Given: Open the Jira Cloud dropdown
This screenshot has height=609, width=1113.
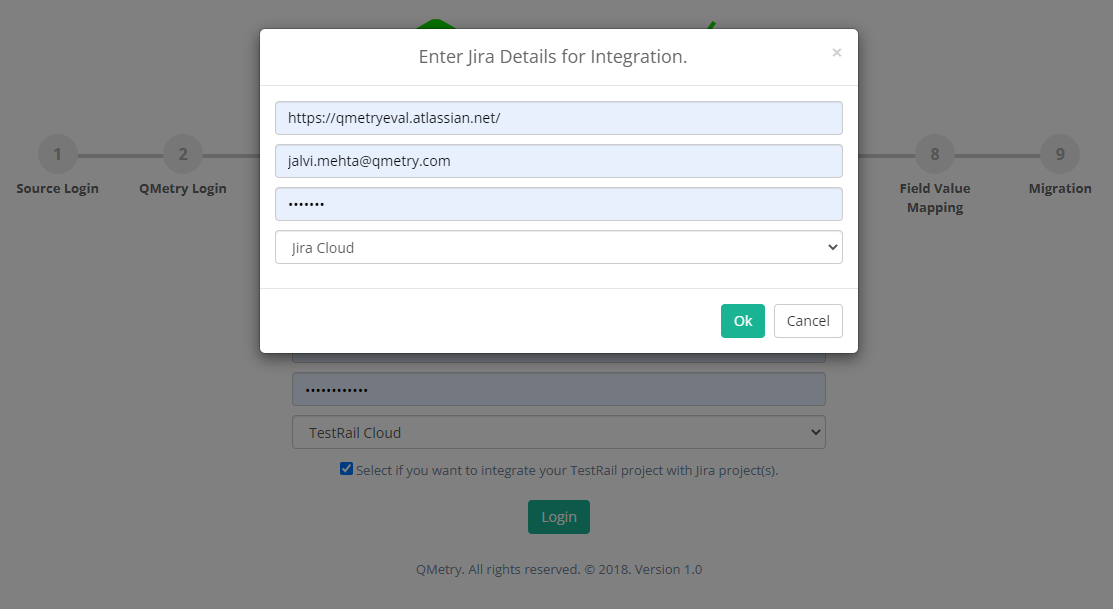Looking at the screenshot, I should pos(559,247).
